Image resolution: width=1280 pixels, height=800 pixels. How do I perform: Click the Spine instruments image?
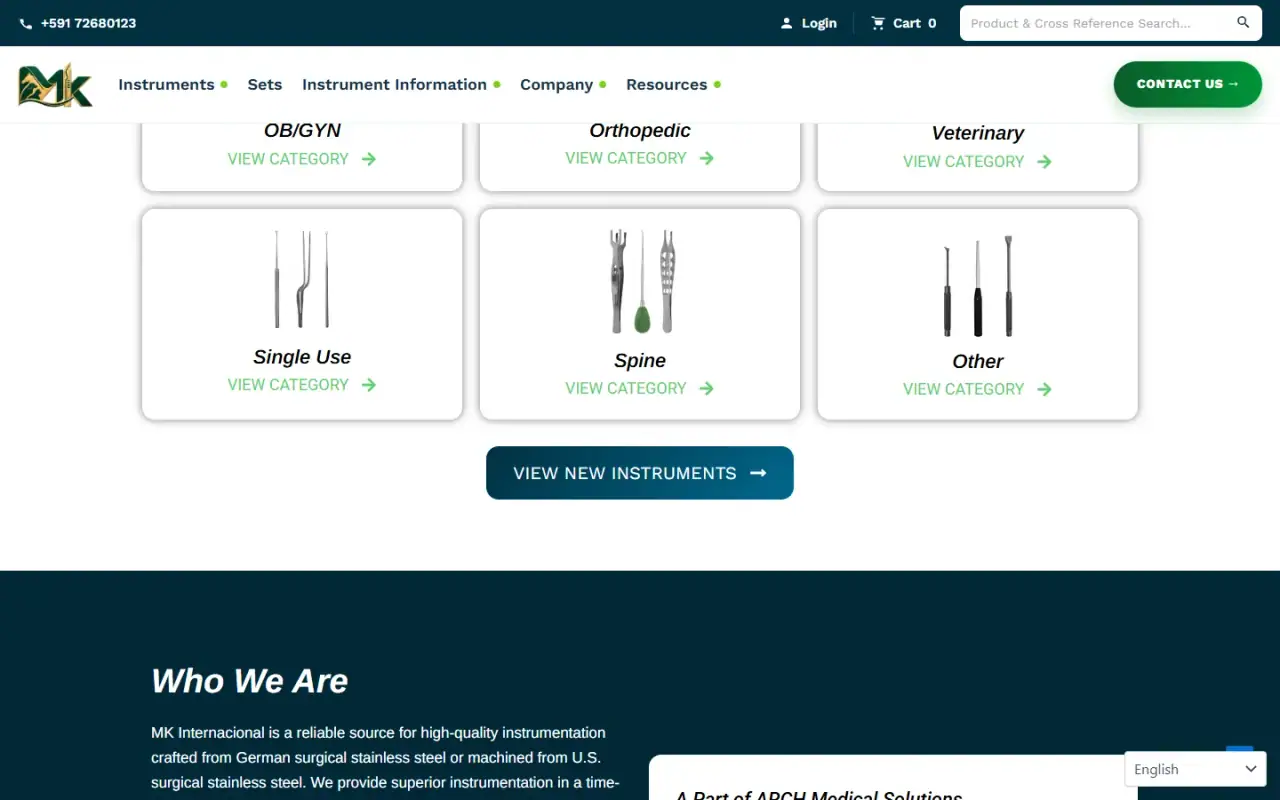[x=640, y=281]
